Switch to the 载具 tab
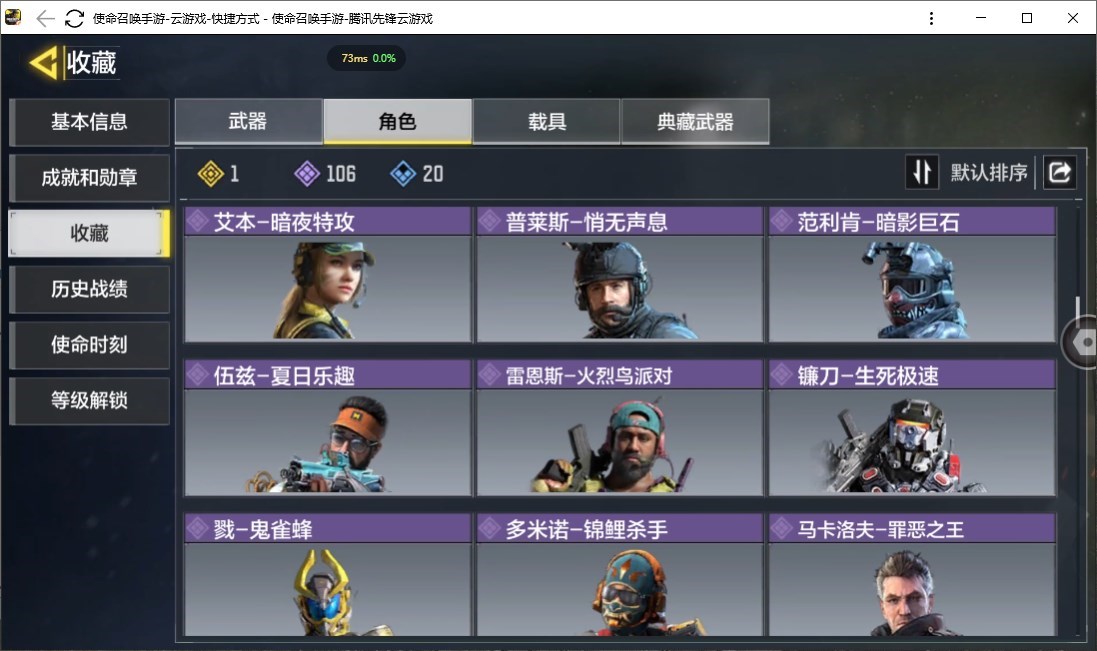Image resolution: width=1097 pixels, height=651 pixels. [x=546, y=122]
